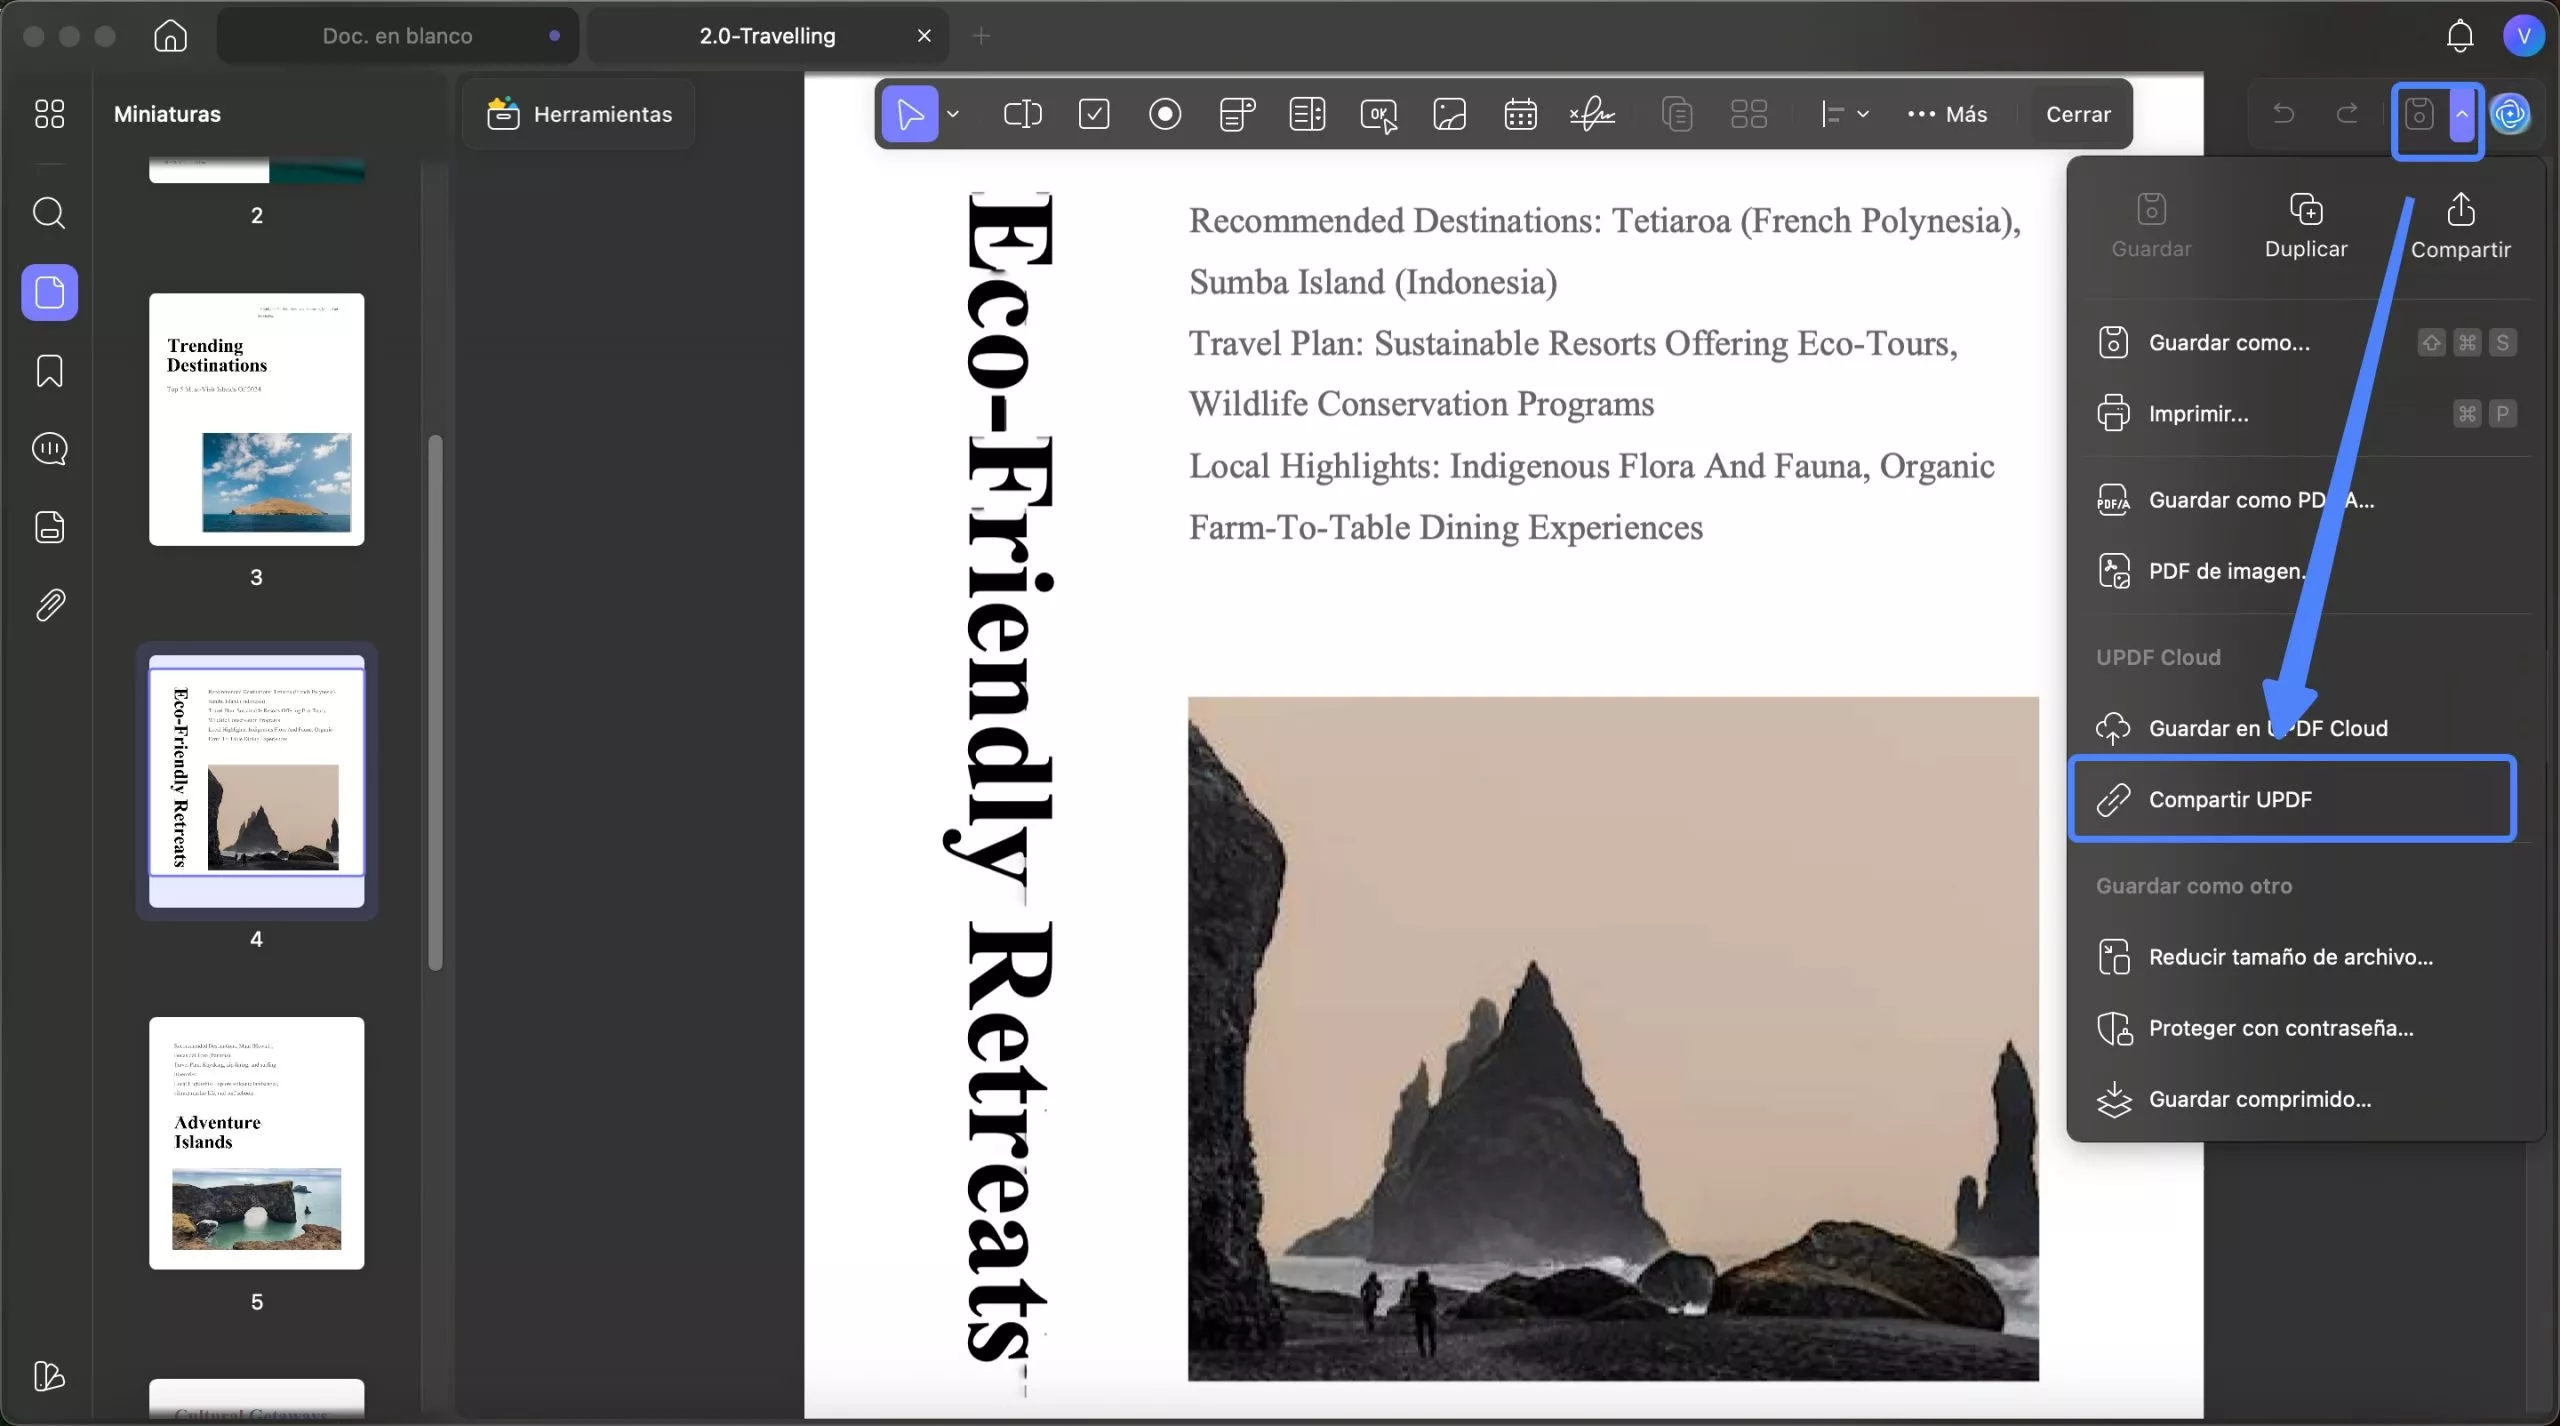Select the arrow pointer tool
The height and width of the screenshot is (1426, 2560).
click(909, 114)
